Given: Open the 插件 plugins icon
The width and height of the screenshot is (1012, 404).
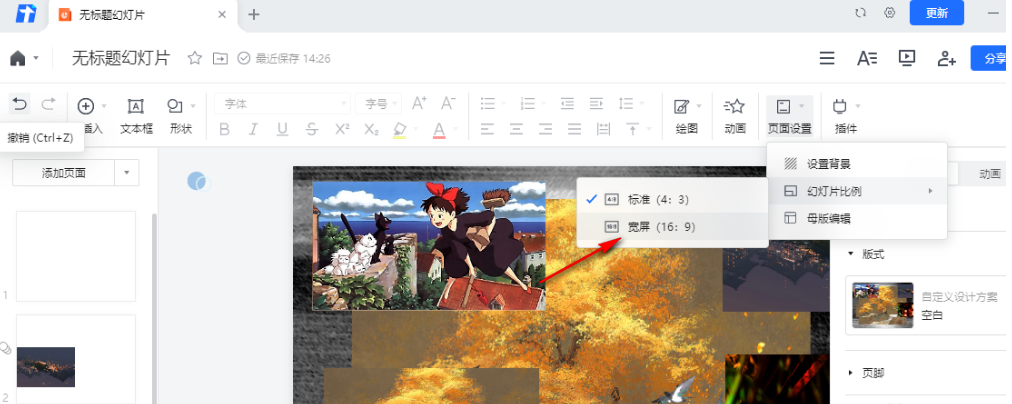Looking at the screenshot, I should point(845,114).
